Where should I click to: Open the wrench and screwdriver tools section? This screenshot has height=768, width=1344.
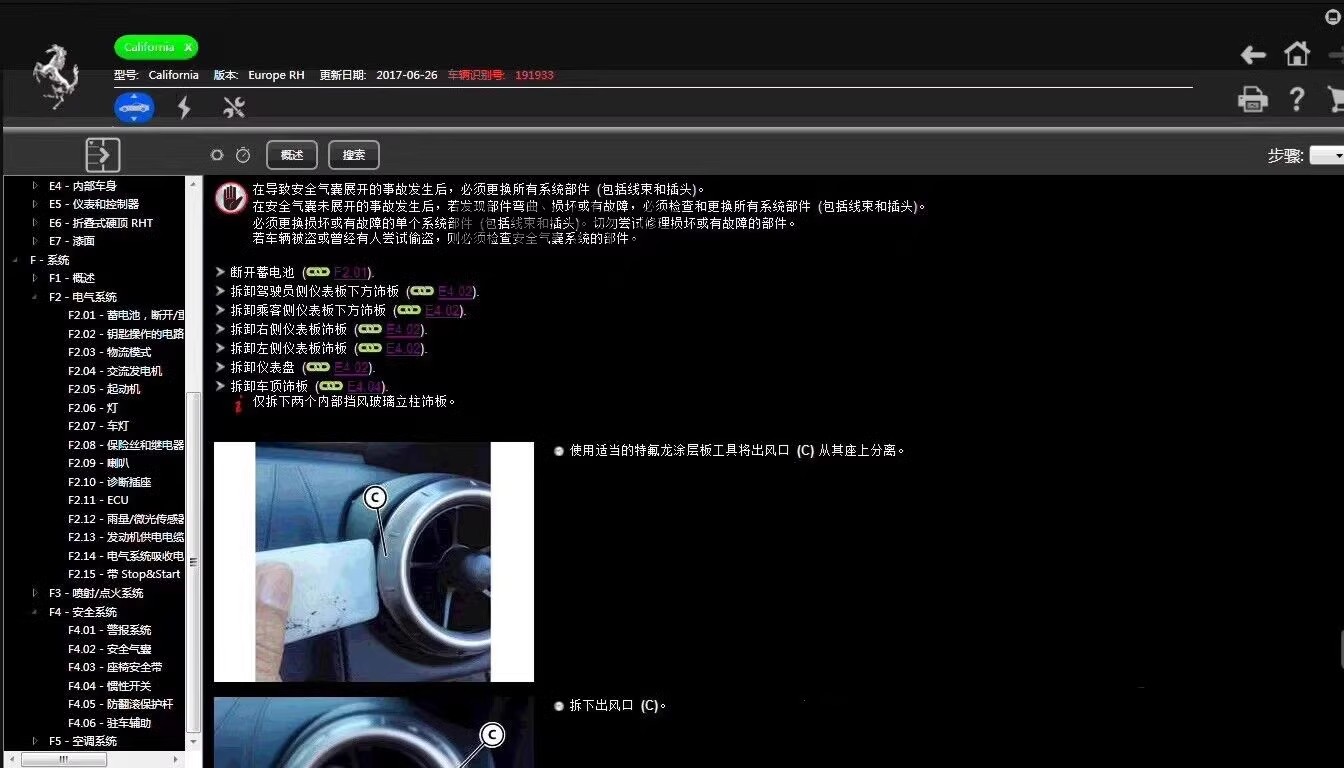(234, 107)
